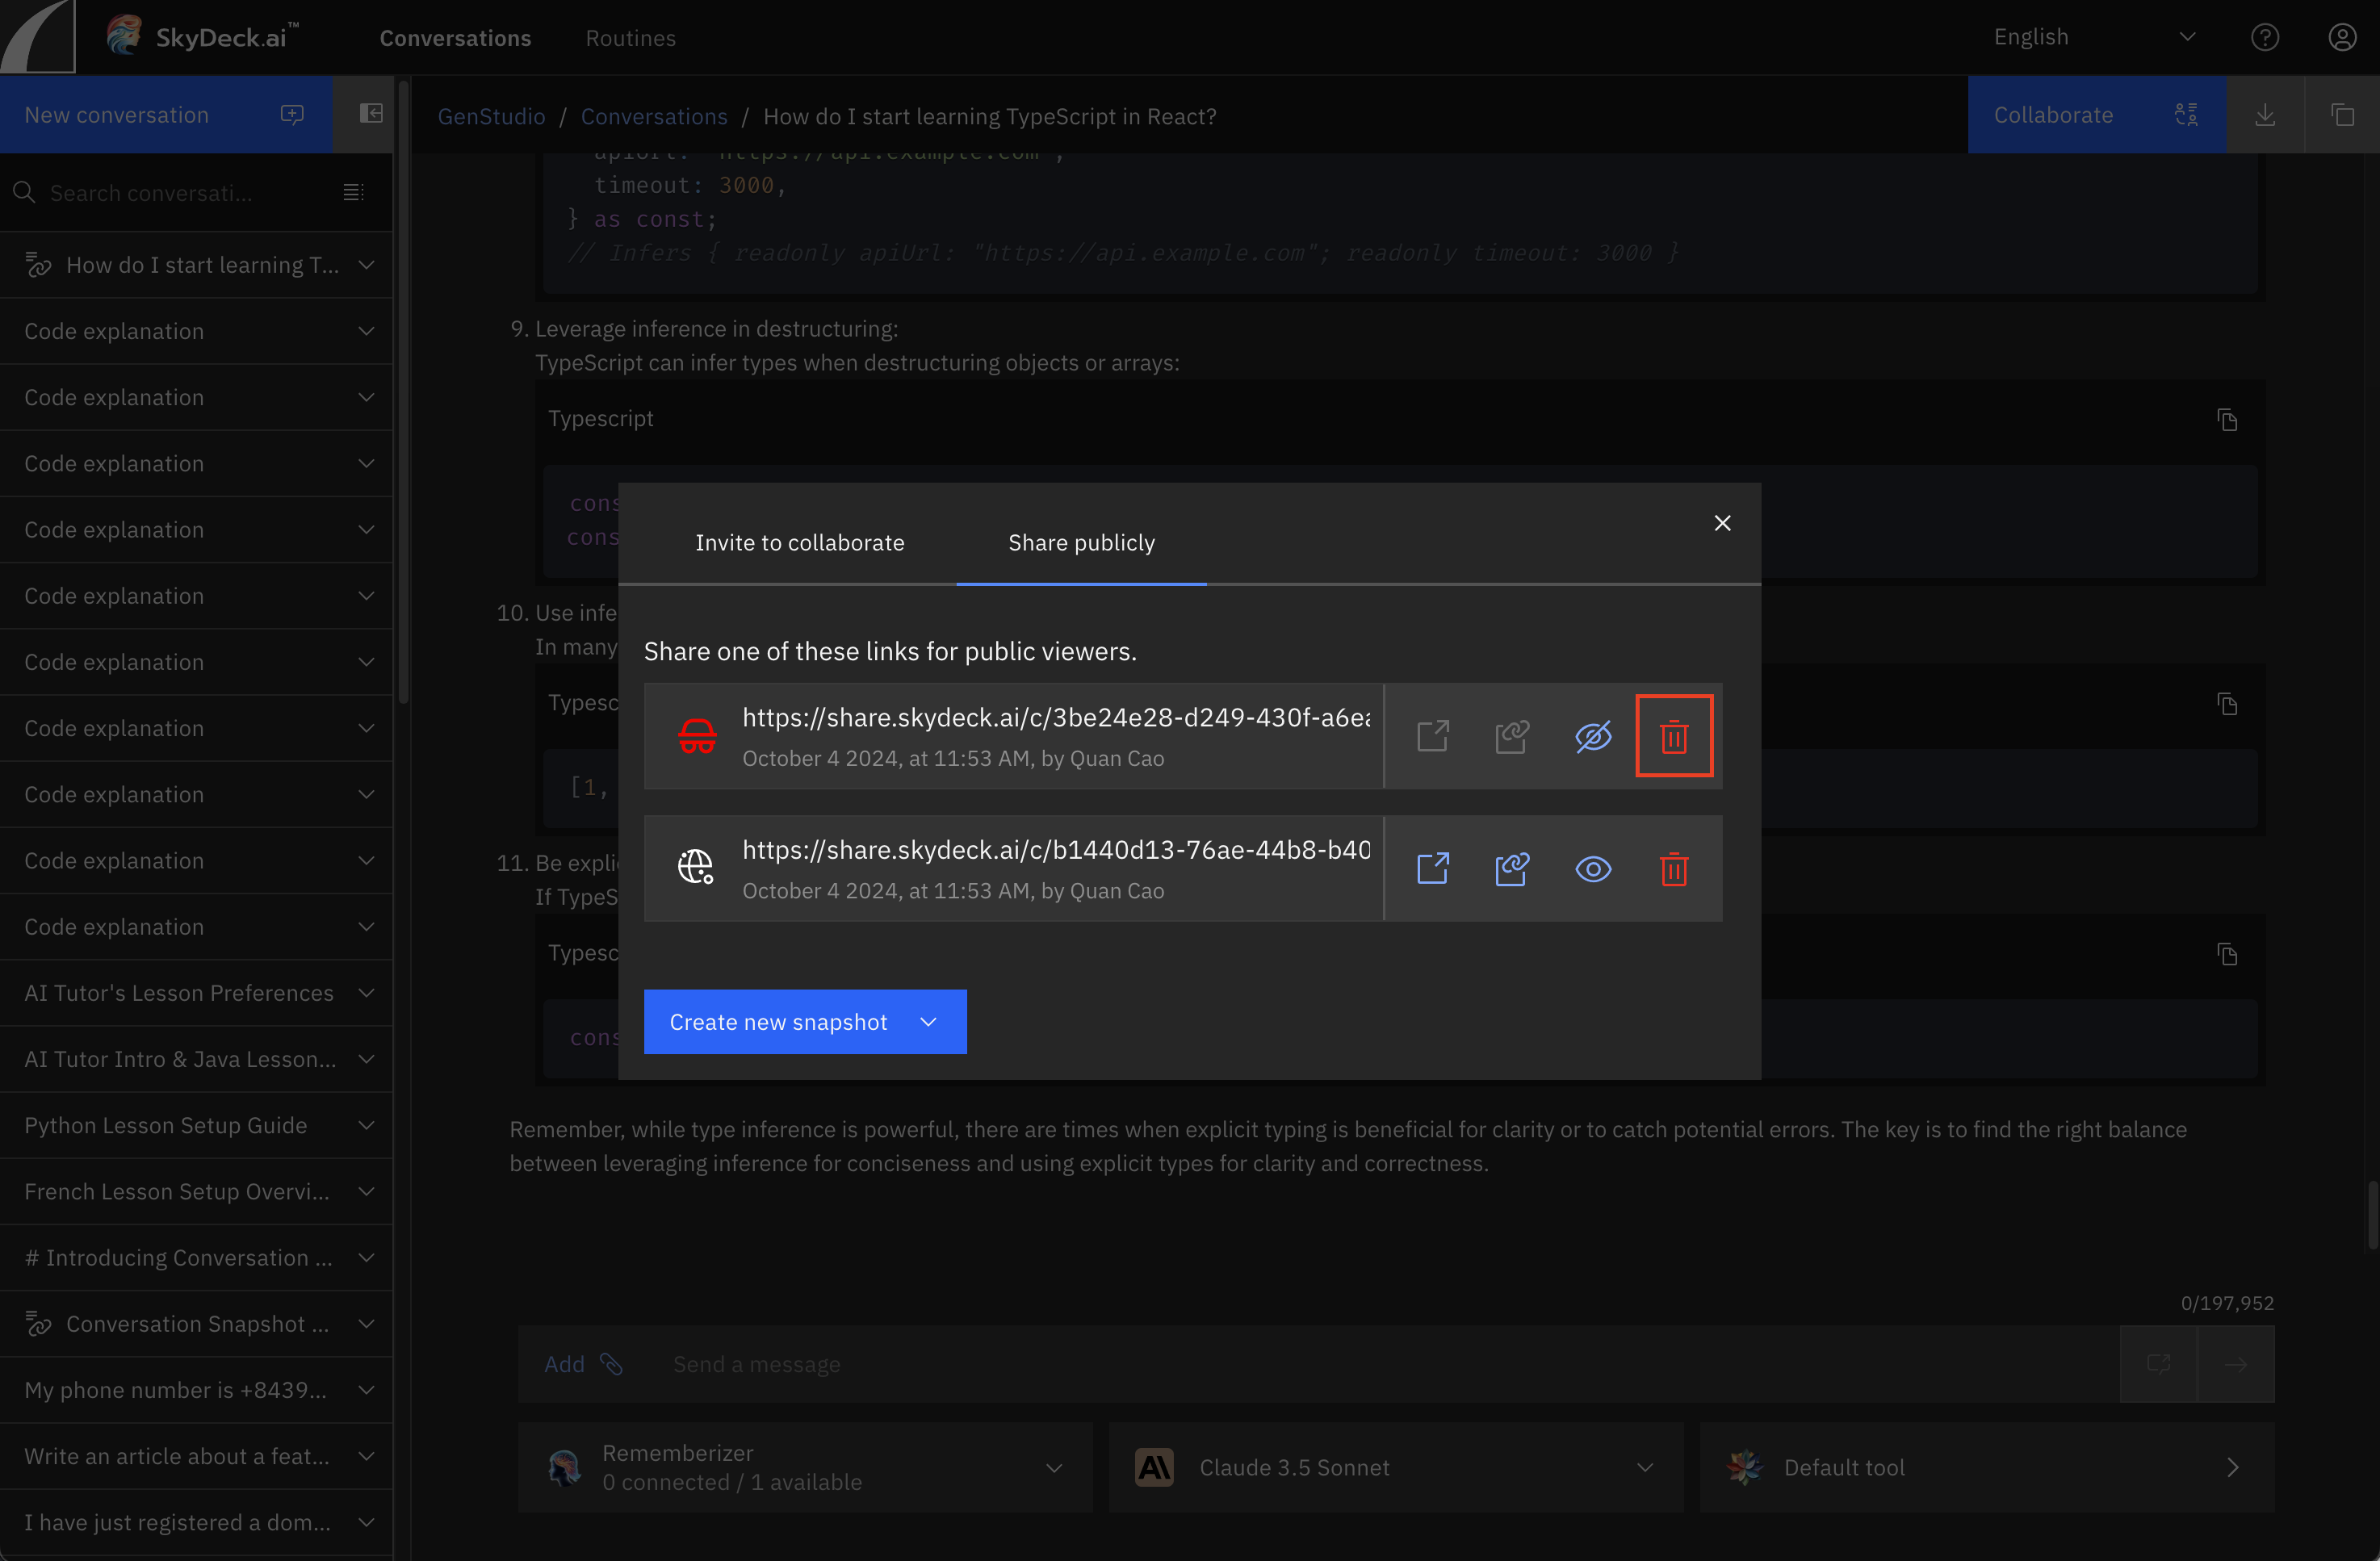Open the help question mark icon
The width and height of the screenshot is (2380, 1561).
pos(2264,37)
